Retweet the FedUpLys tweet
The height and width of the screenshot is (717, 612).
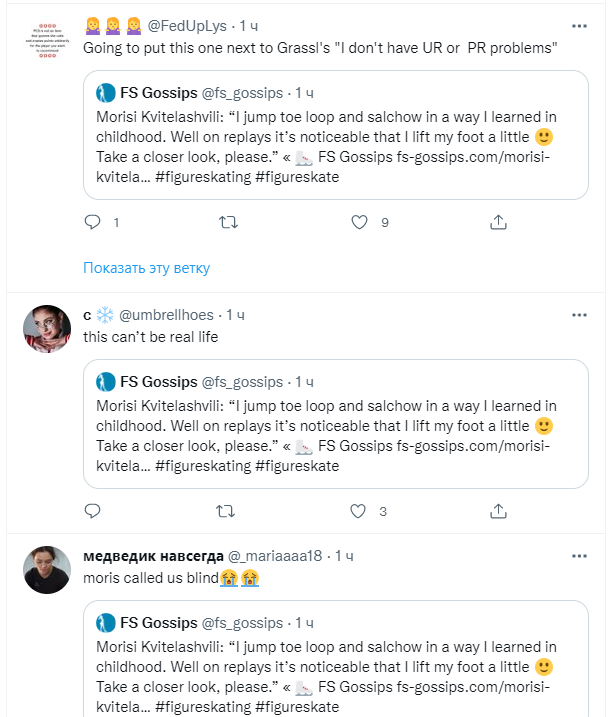228,223
